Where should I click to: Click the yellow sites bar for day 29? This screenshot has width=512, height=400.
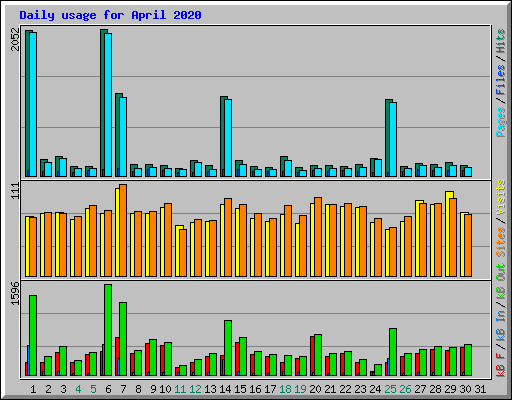[x=447, y=234]
